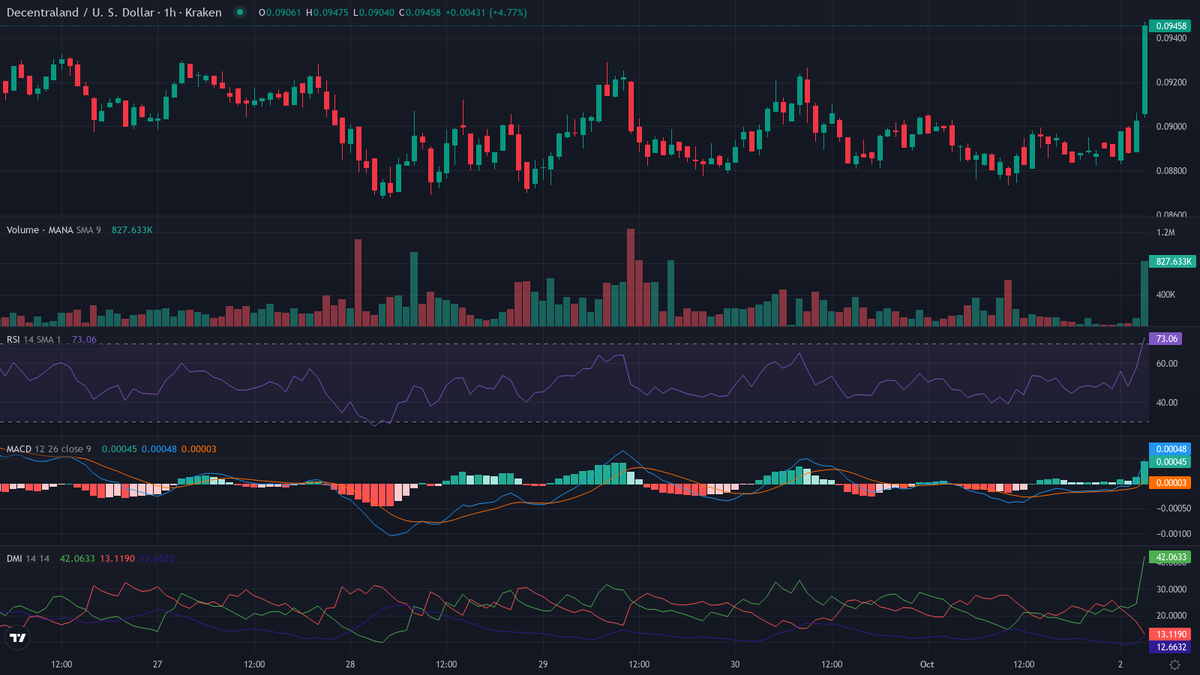Click the 27 date label on time axis
The image size is (1200, 675).
tap(158, 664)
